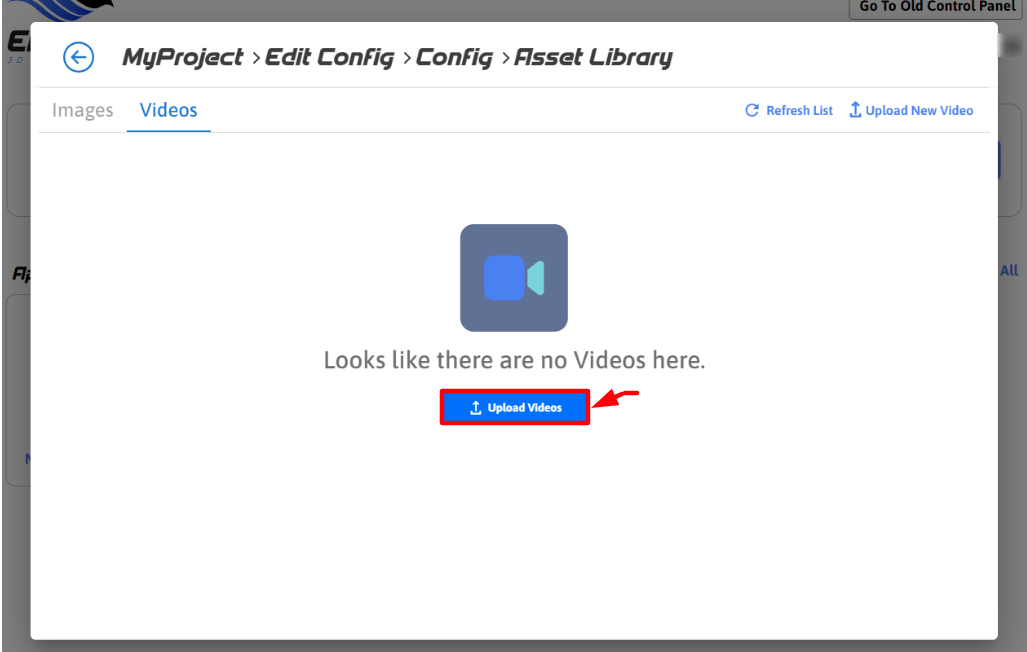
Task: Click the blue Upload Videos button
Action: 515,407
